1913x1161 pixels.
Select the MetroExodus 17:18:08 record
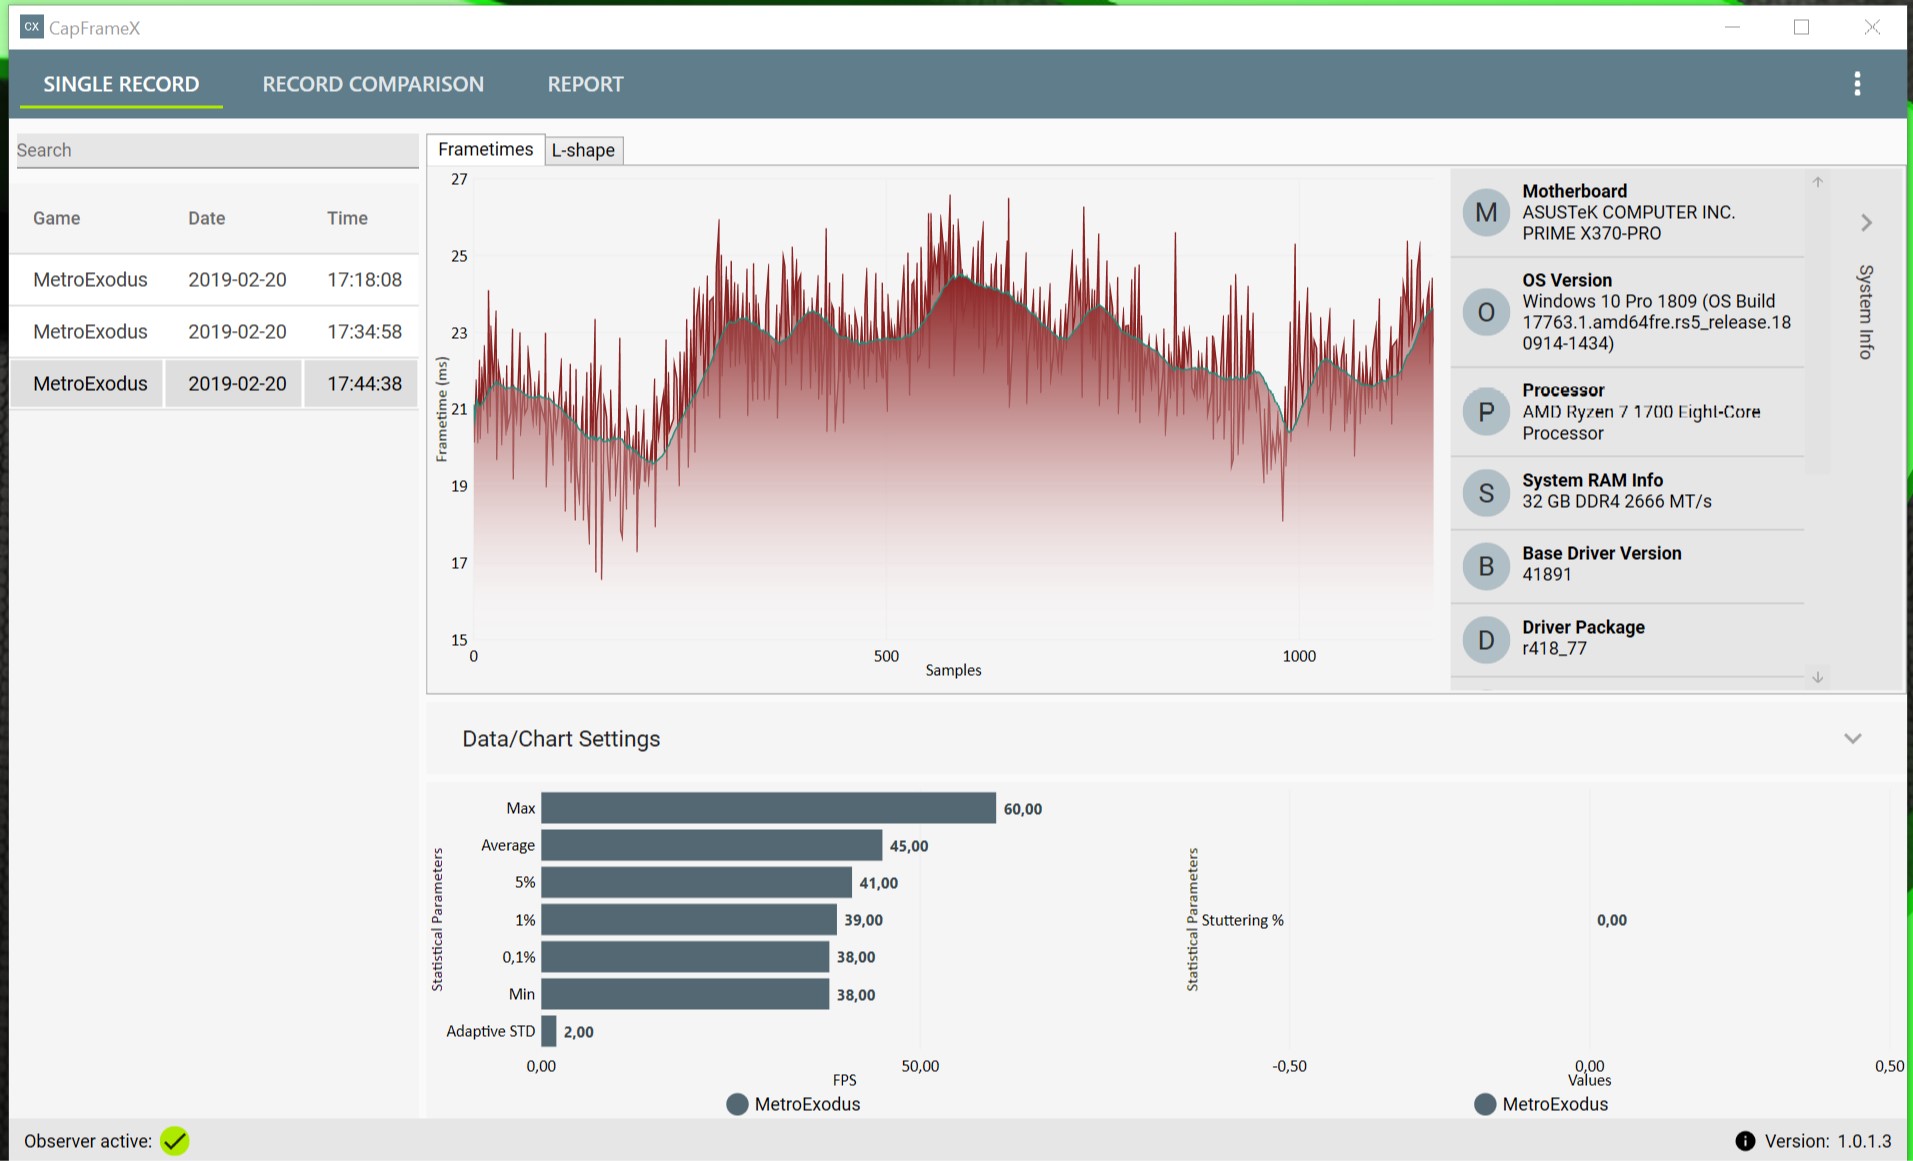[x=215, y=280]
